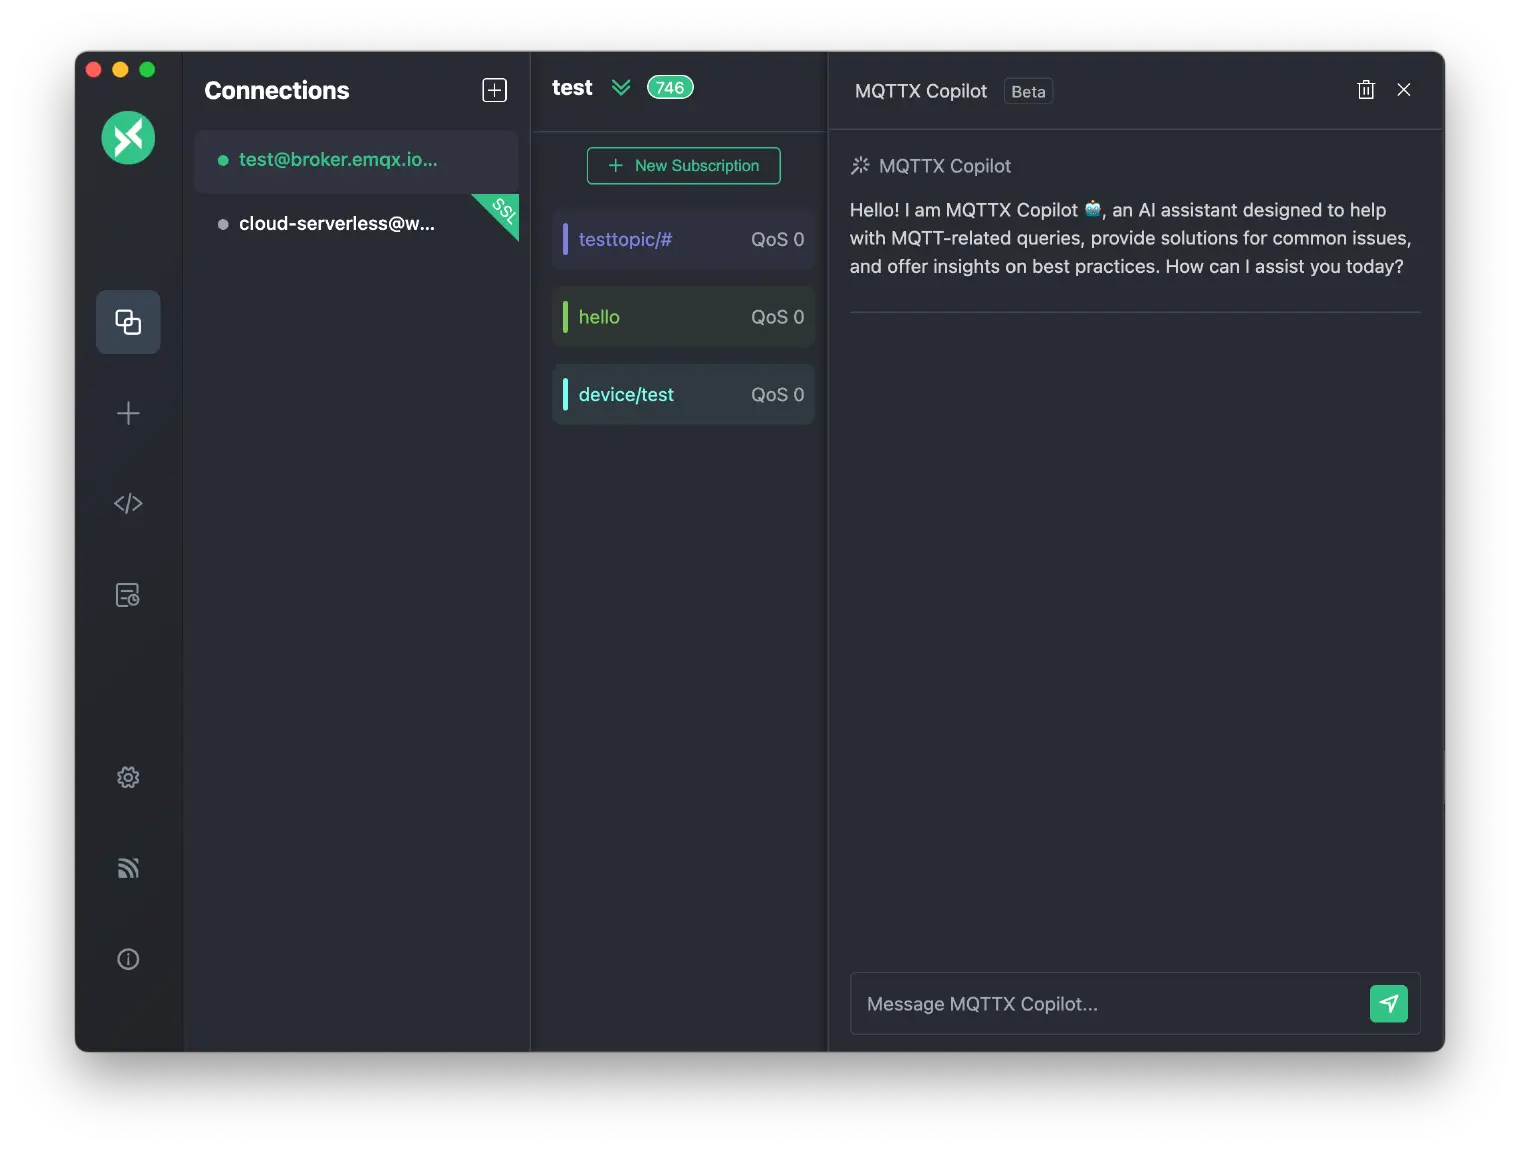Viewport: 1520px width, 1151px height.
Task: Click gray status dot of cloud-serverless
Action: [x=223, y=224]
